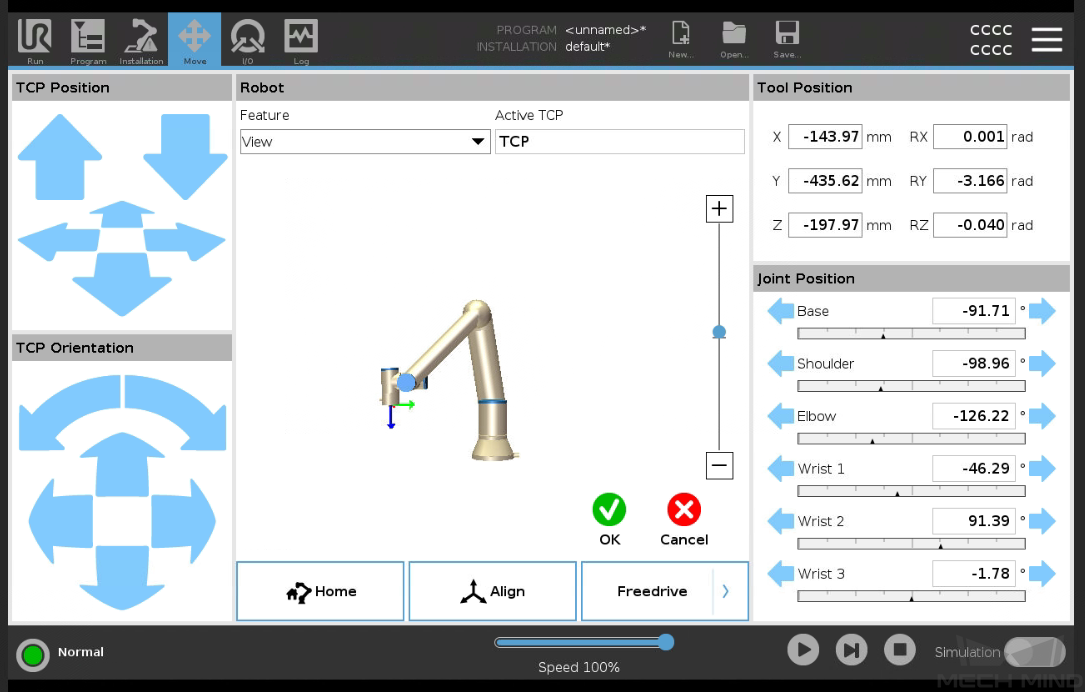Increase Wrist 2 joint with right arrow
The width and height of the screenshot is (1085, 692).
click(1042, 521)
